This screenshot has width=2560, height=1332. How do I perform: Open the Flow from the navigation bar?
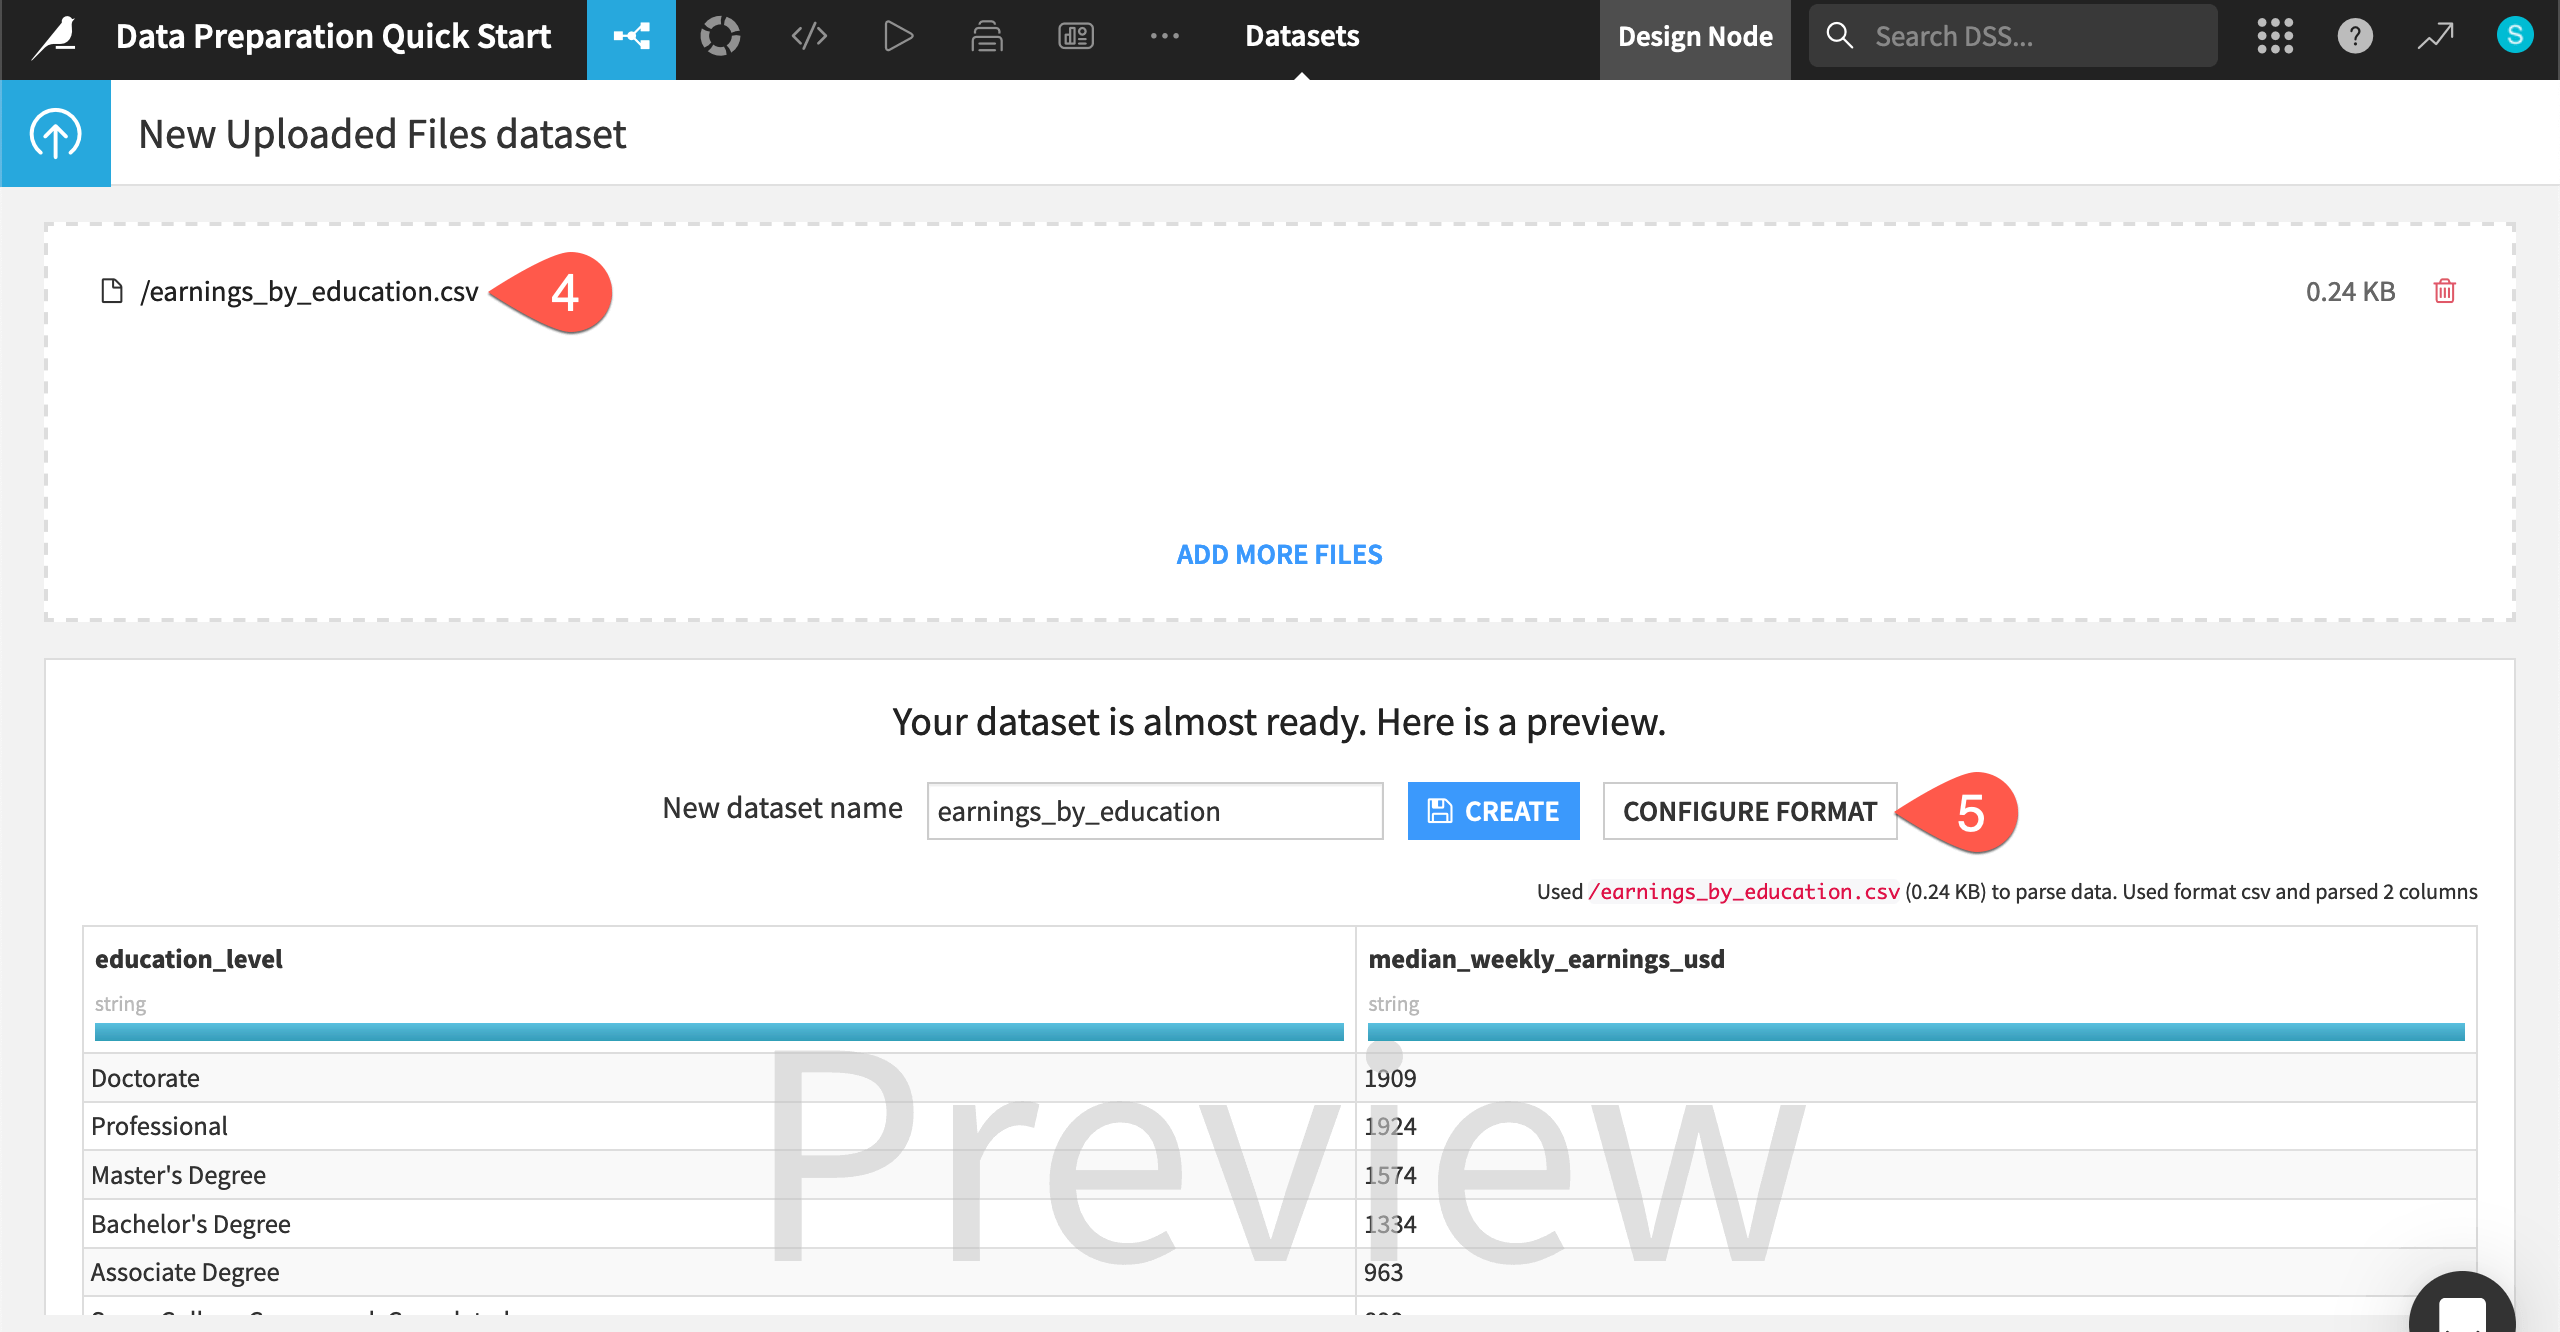coord(630,37)
